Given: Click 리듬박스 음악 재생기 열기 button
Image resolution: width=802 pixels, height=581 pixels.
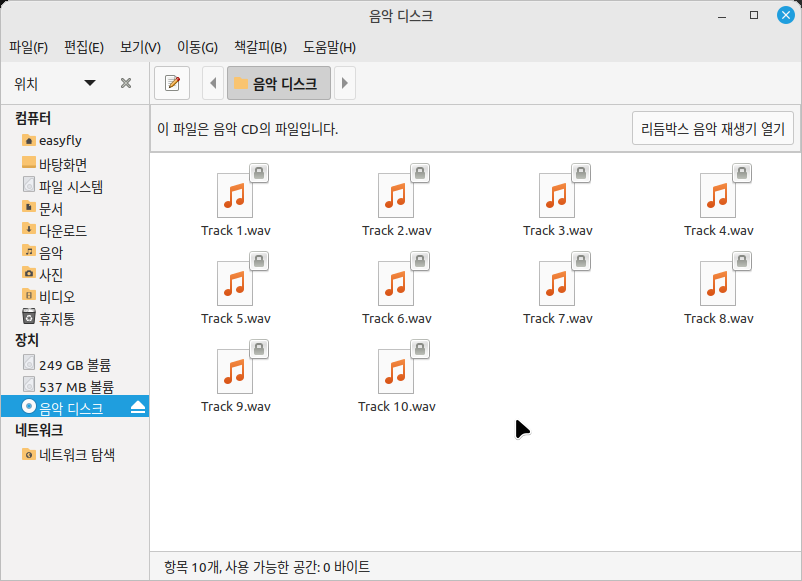Looking at the screenshot, I should [712, 128].
